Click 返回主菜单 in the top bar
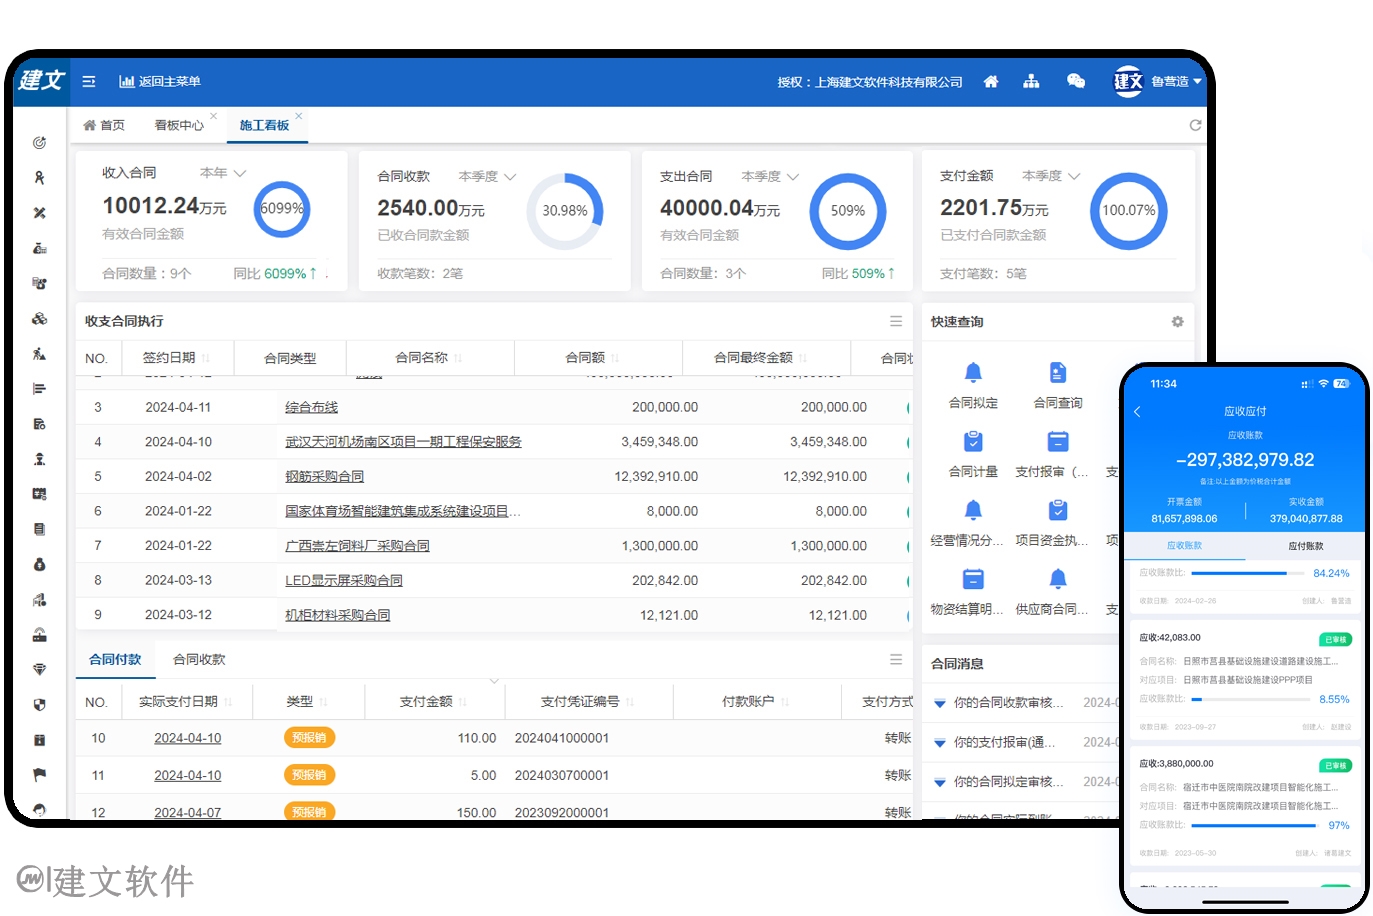Screen dimensions: 1373x916 [160, 82]
